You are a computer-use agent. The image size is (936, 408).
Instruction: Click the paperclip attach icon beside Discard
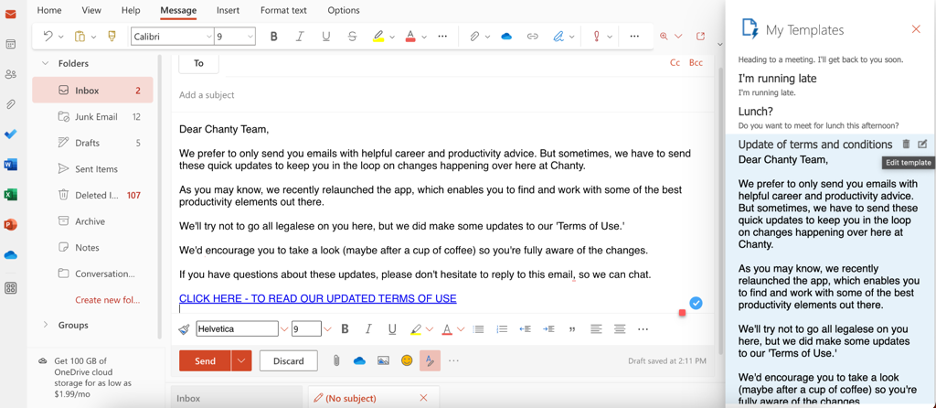(x=336, y=361)
